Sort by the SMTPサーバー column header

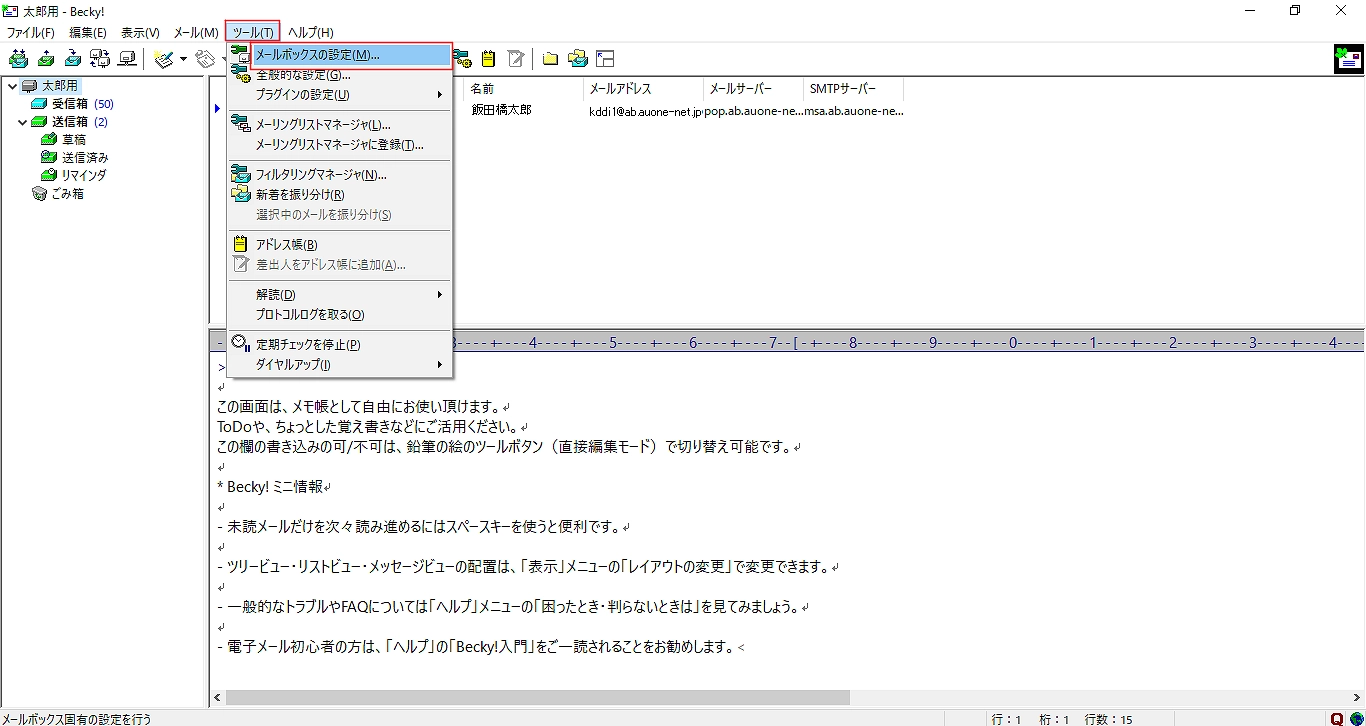(853, 89)
